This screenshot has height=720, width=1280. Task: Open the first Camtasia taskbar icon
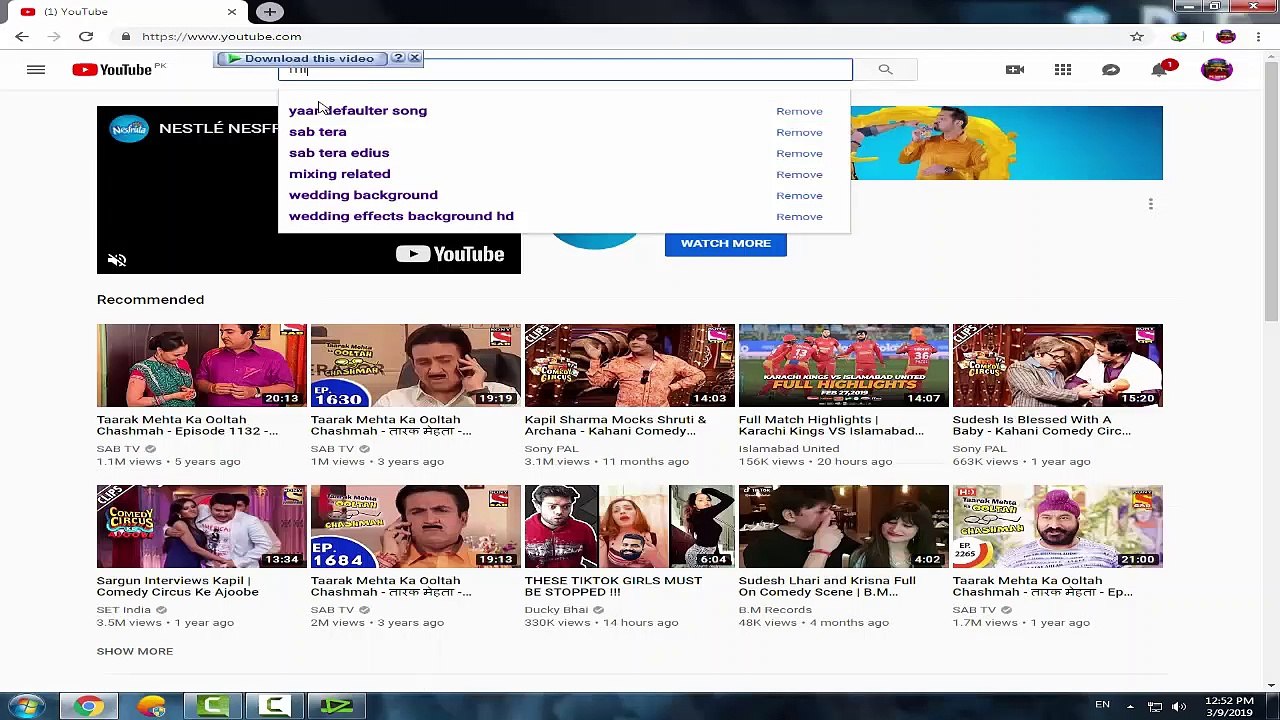tap(213, 707)
